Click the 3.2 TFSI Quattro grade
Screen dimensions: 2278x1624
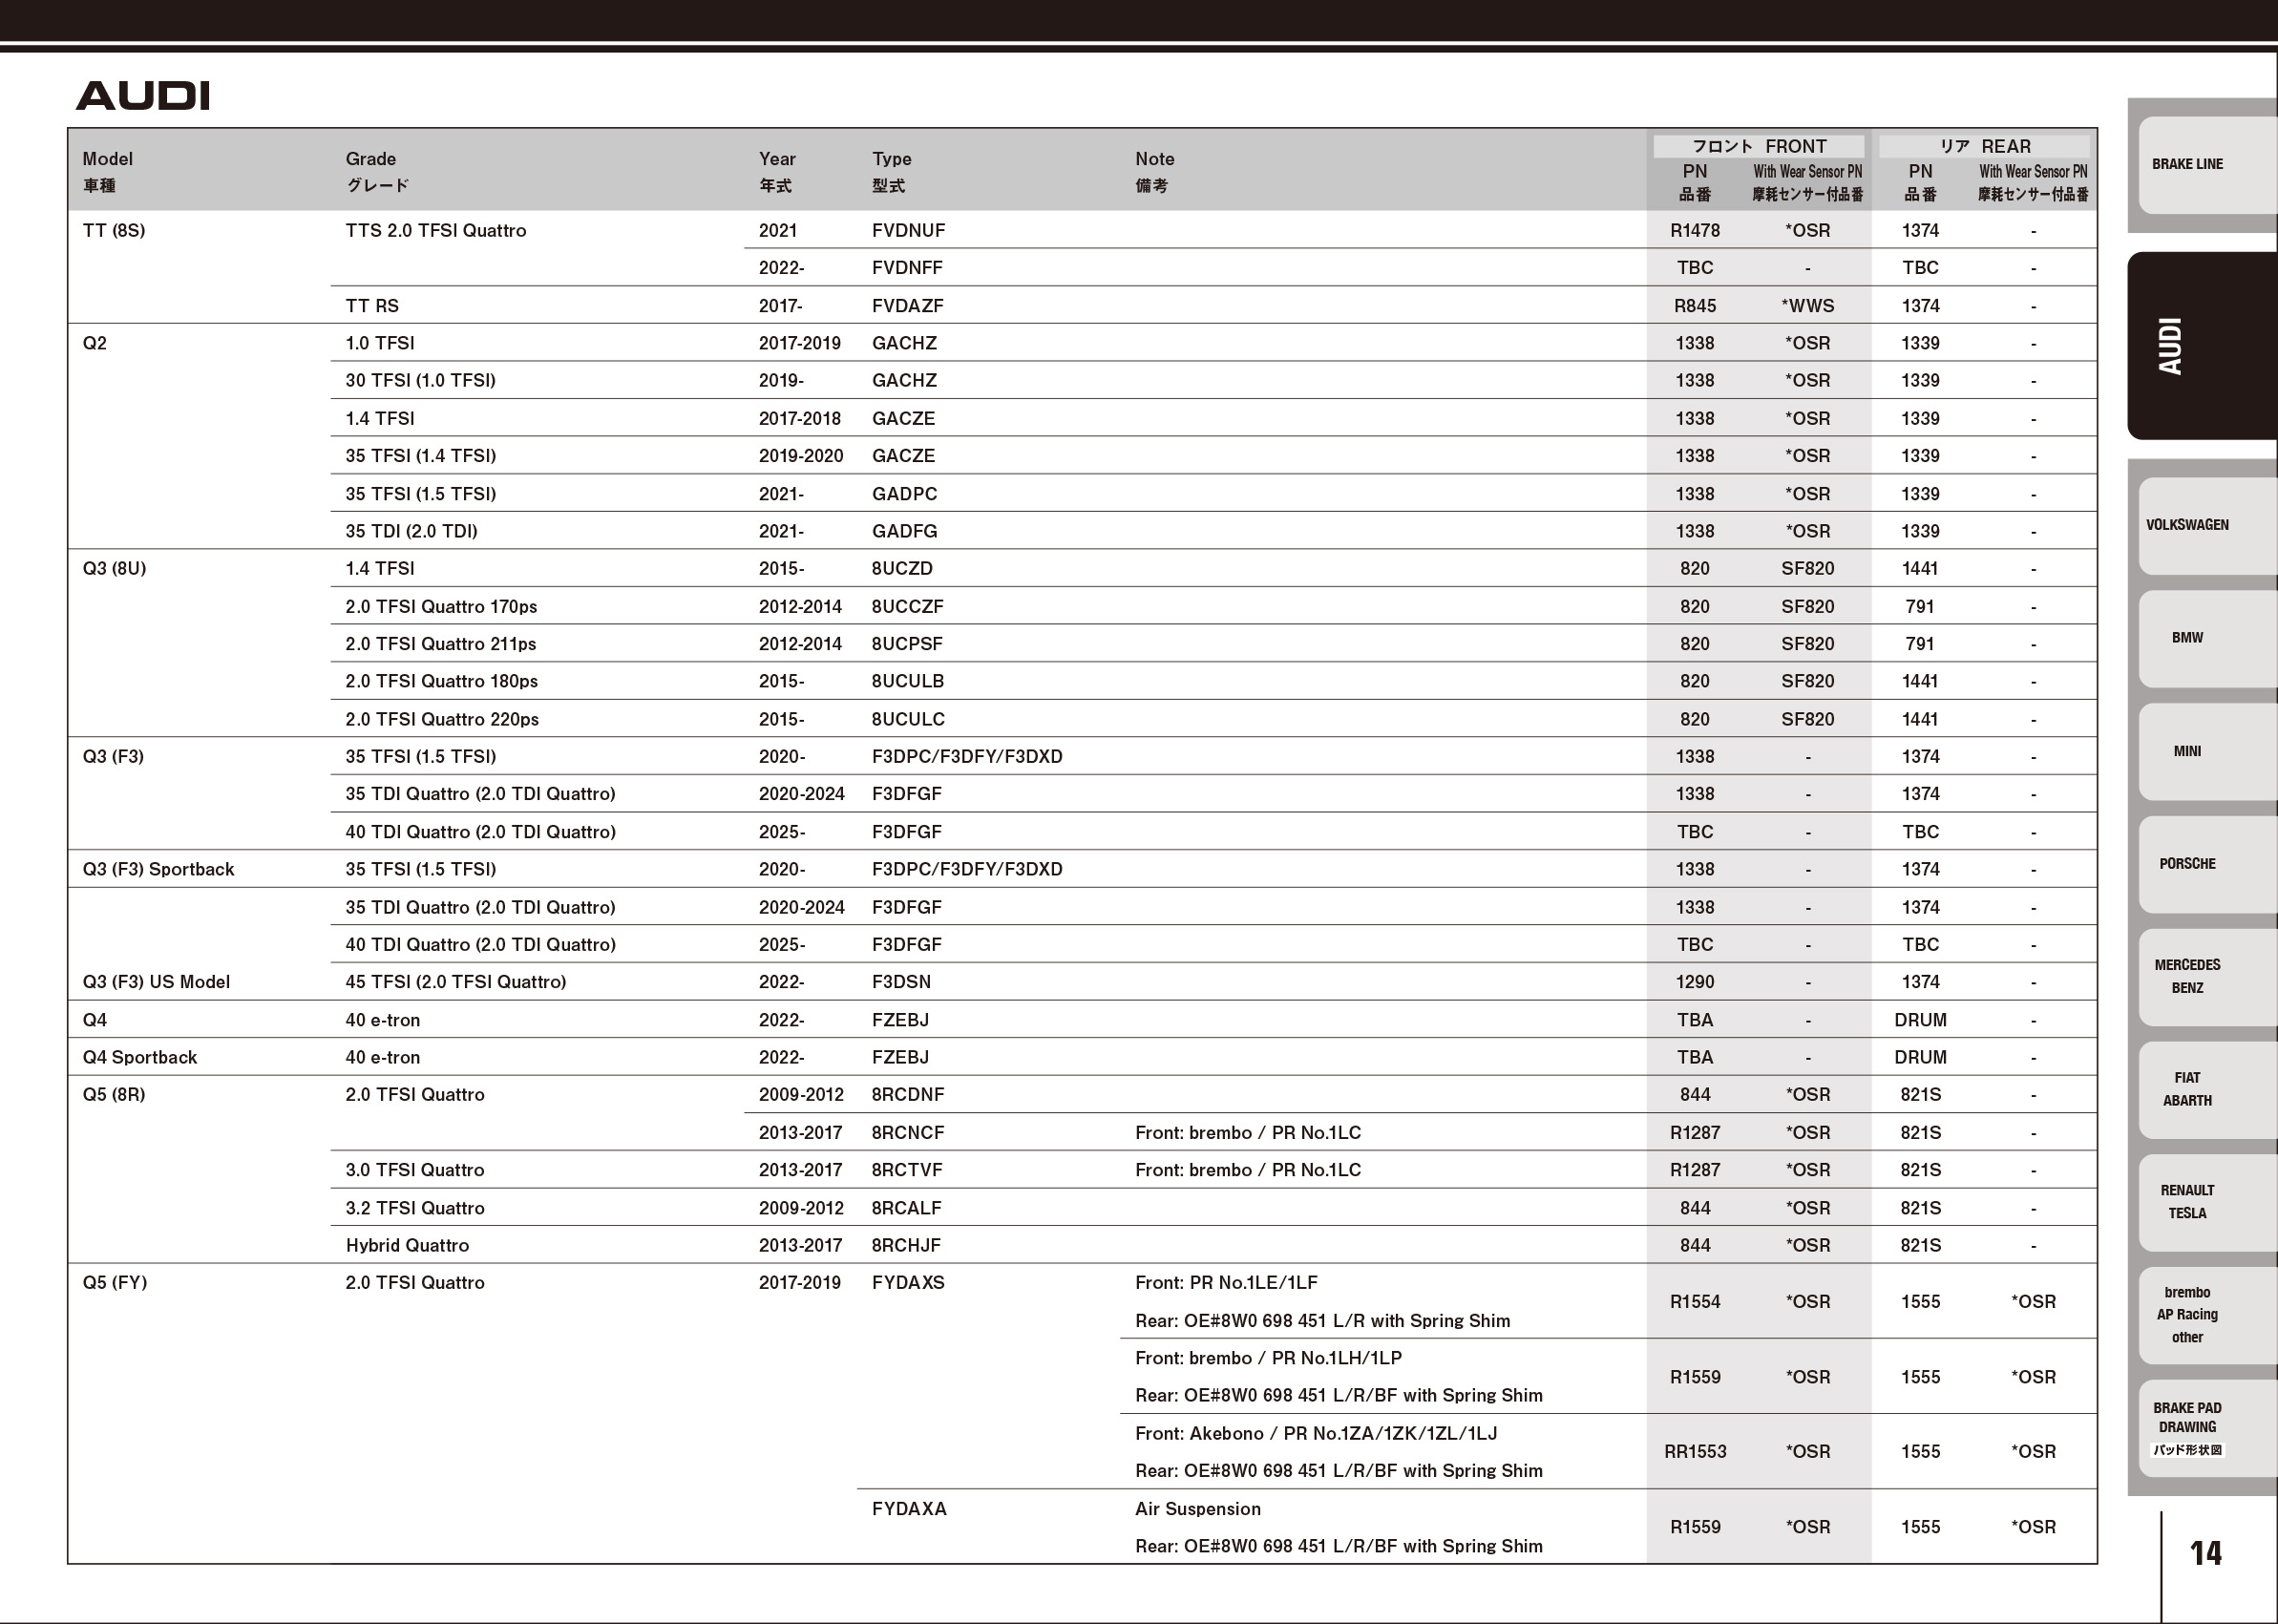pyautogui.click(x=415, y=1208)
